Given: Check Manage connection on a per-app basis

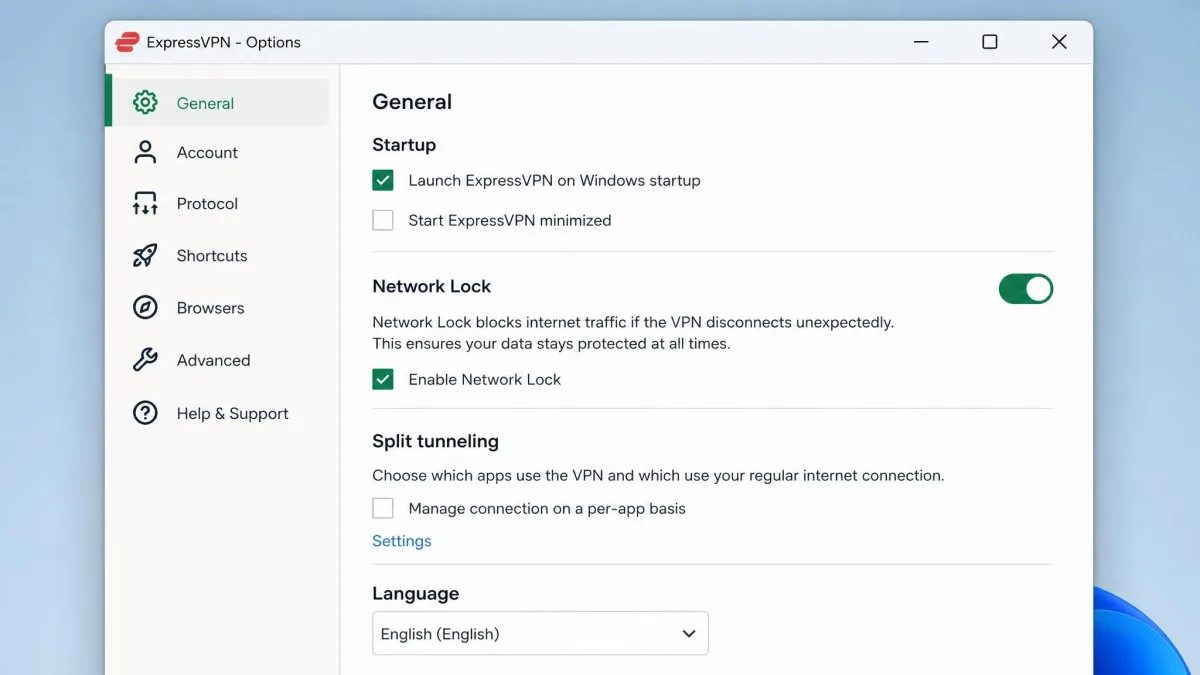Looking at the screenshot, I should point(383,508).
